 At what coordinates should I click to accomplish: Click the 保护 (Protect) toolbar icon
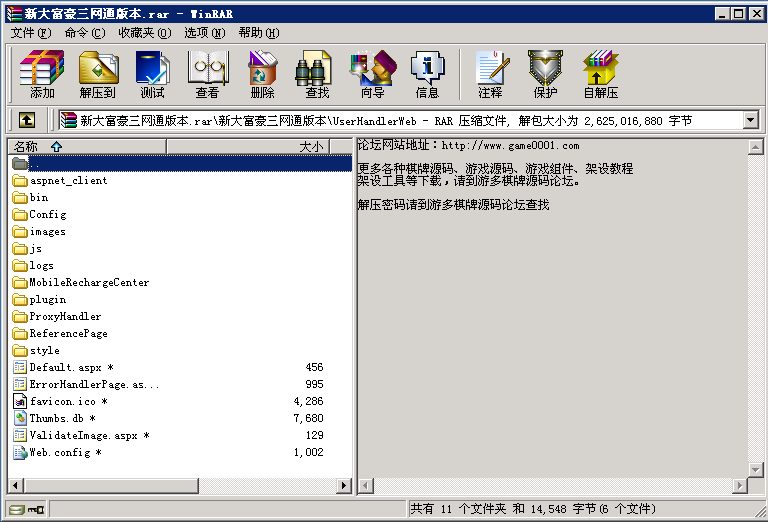(x=545, y=74)
